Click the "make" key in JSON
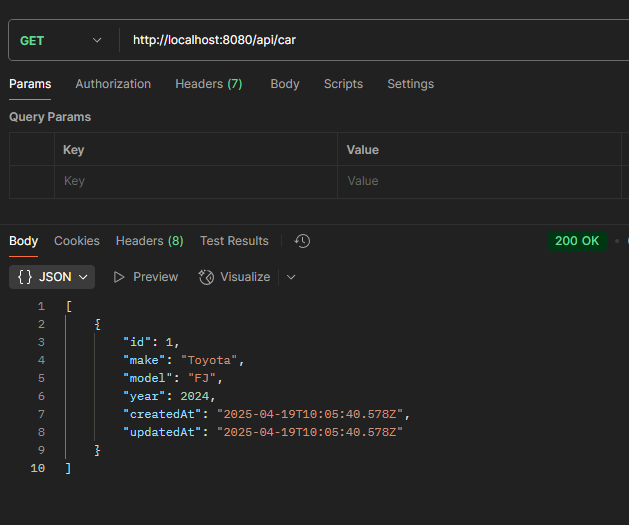Screen dimensions: 629x525 [144, 360]
